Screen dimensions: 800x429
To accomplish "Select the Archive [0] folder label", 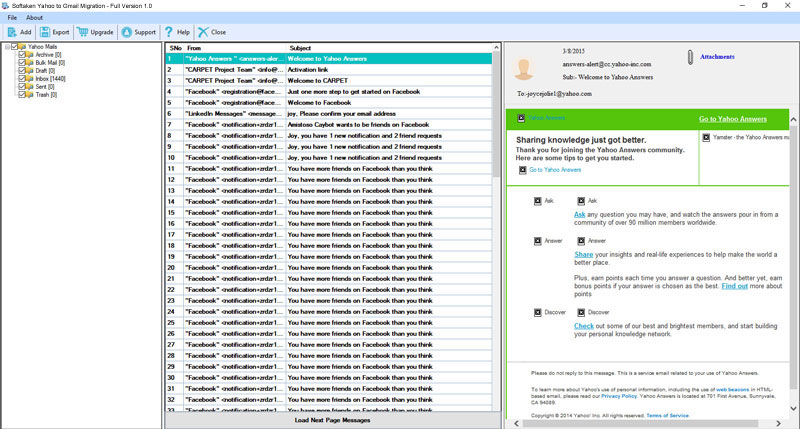I will pyautogui.click(x=48, y=55).
